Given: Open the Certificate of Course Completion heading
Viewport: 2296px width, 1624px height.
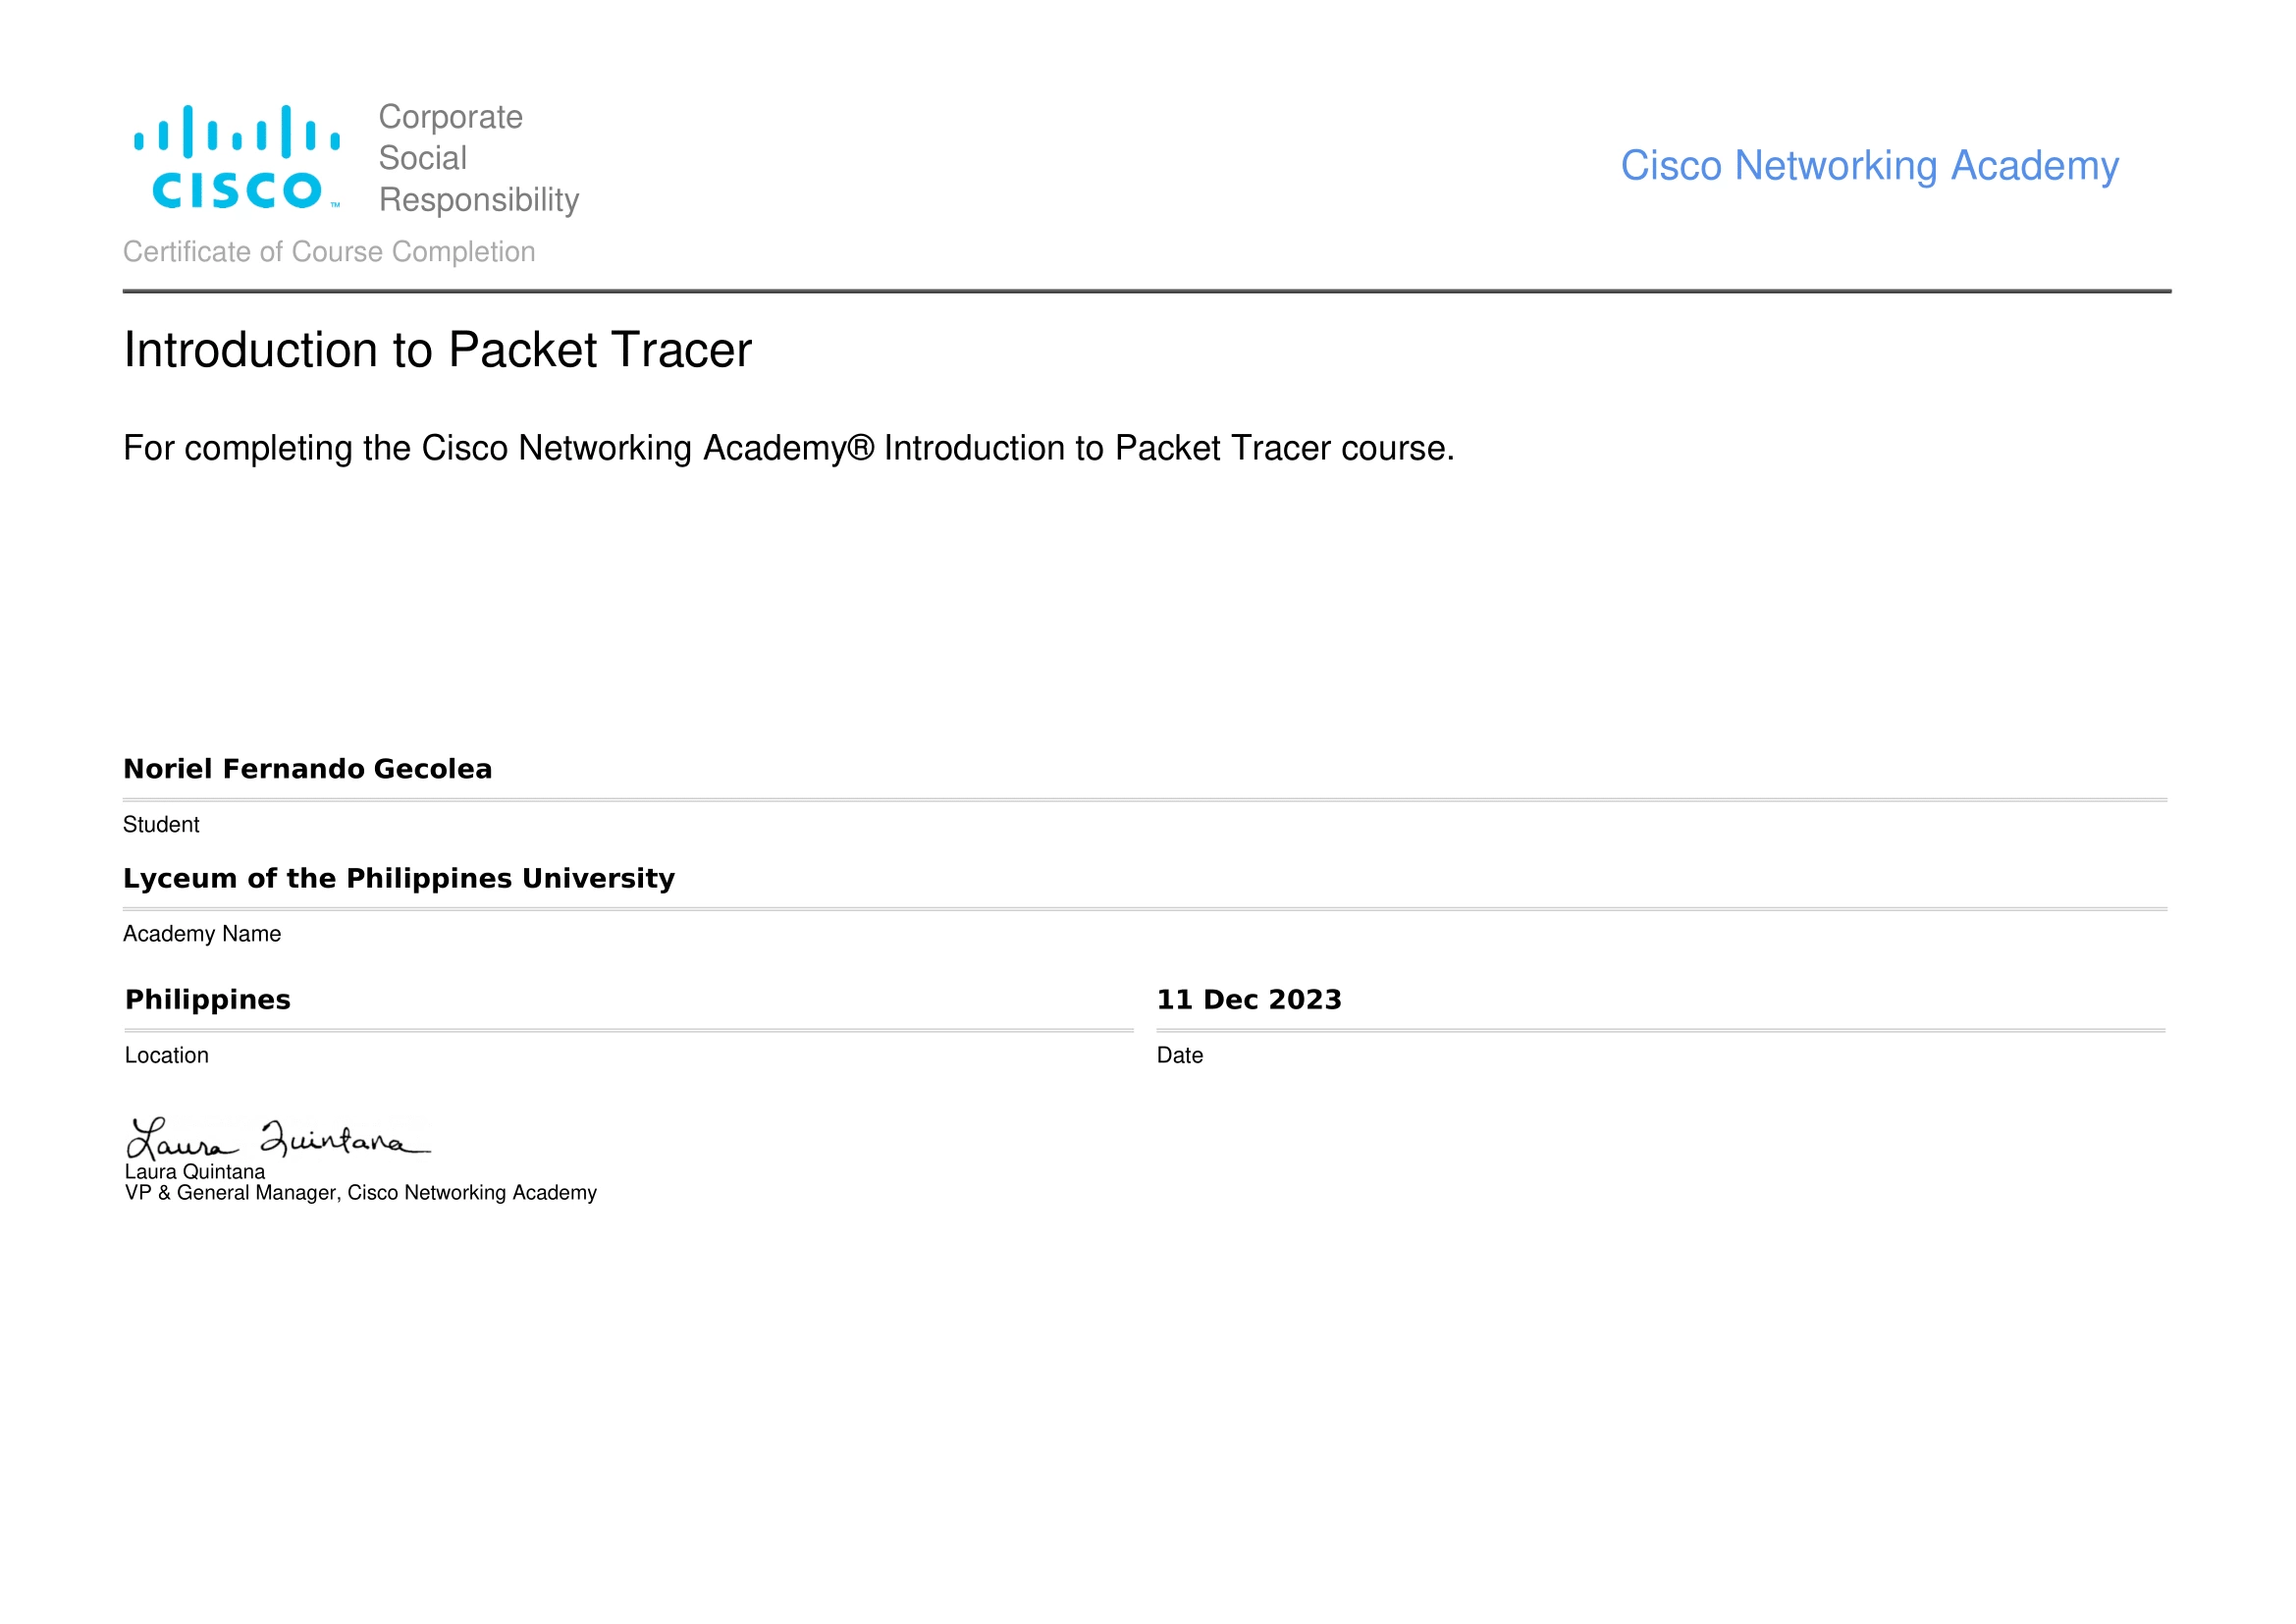Looking at the screenshot, I should click(x=330, y=251).
